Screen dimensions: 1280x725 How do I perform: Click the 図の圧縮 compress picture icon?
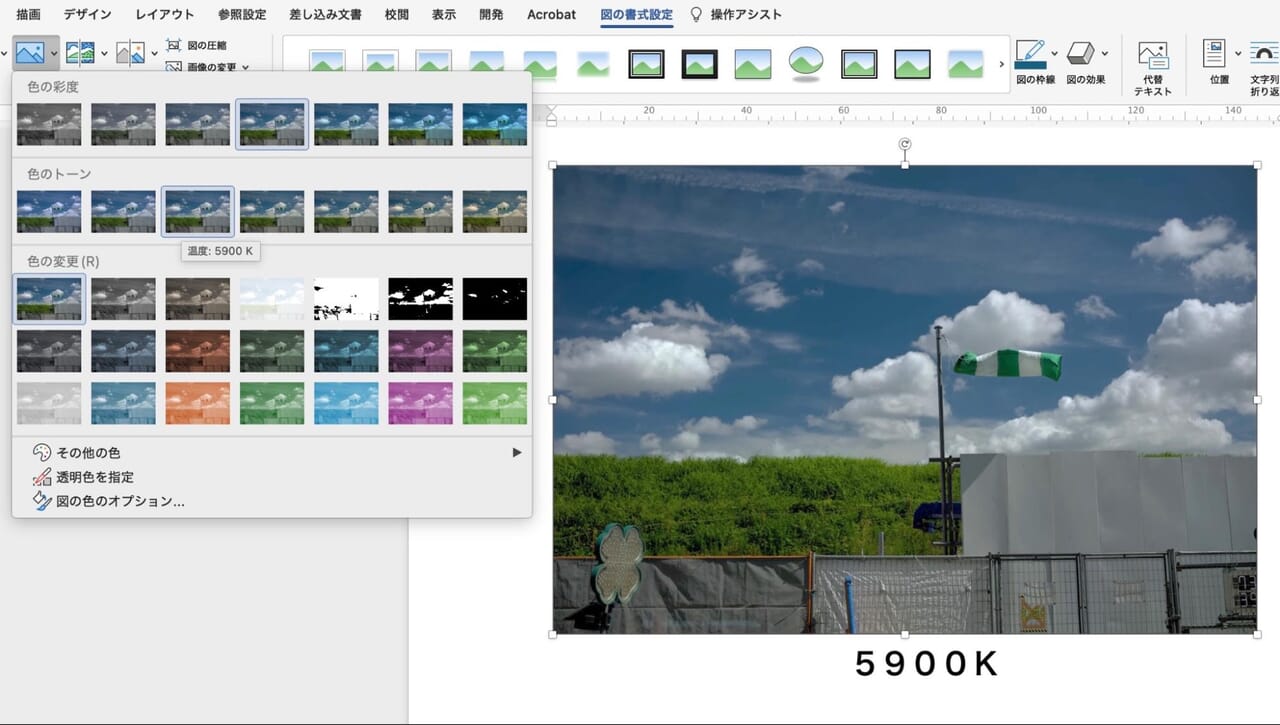(174, 45)
